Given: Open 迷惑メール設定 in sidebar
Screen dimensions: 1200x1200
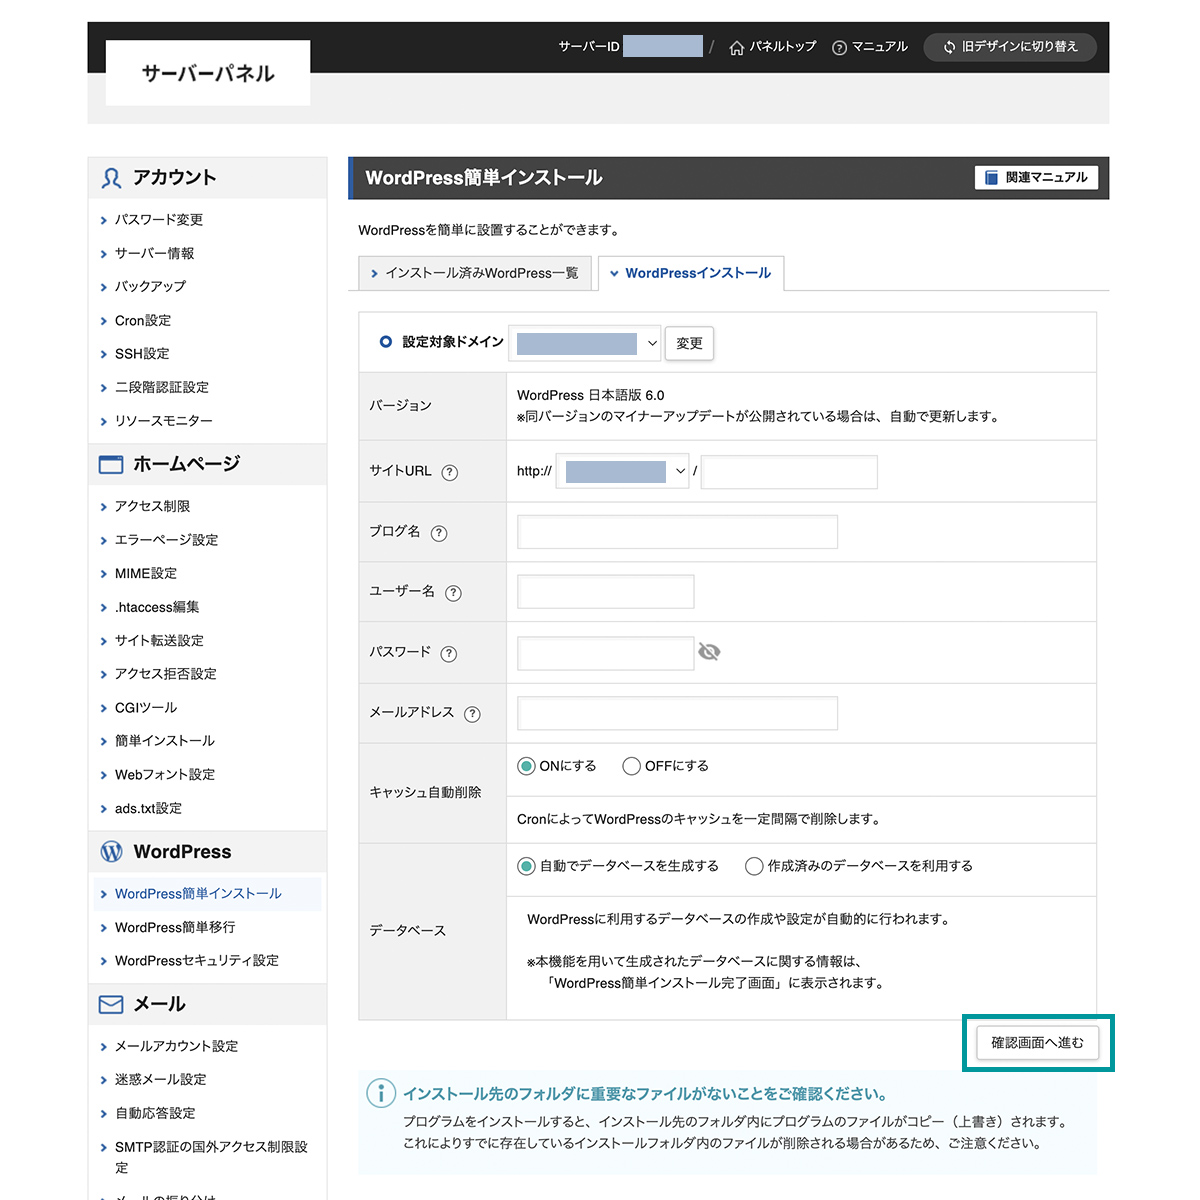Looking at the screenshot, I should pos(161,1080).
